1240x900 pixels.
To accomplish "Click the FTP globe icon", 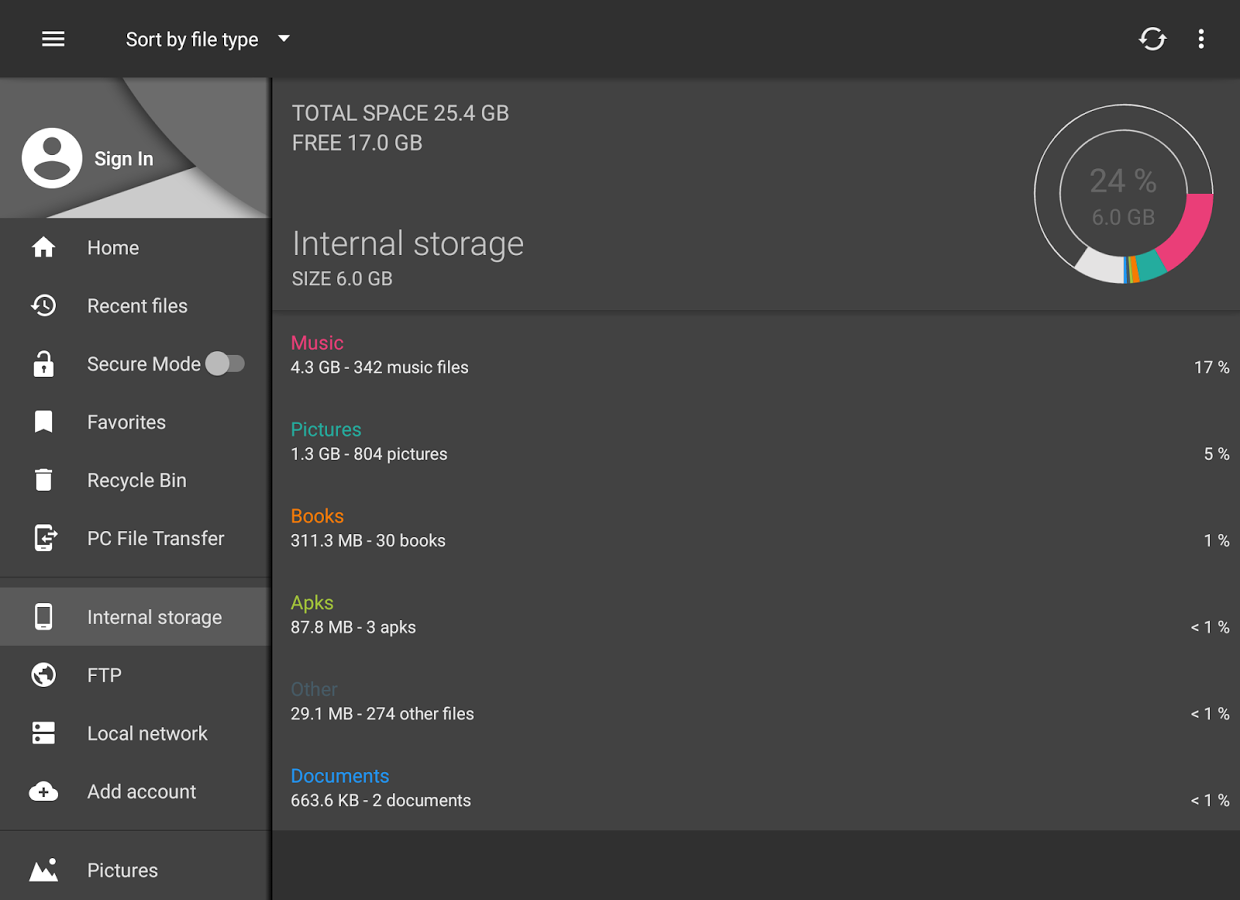I will click(43, 675).
